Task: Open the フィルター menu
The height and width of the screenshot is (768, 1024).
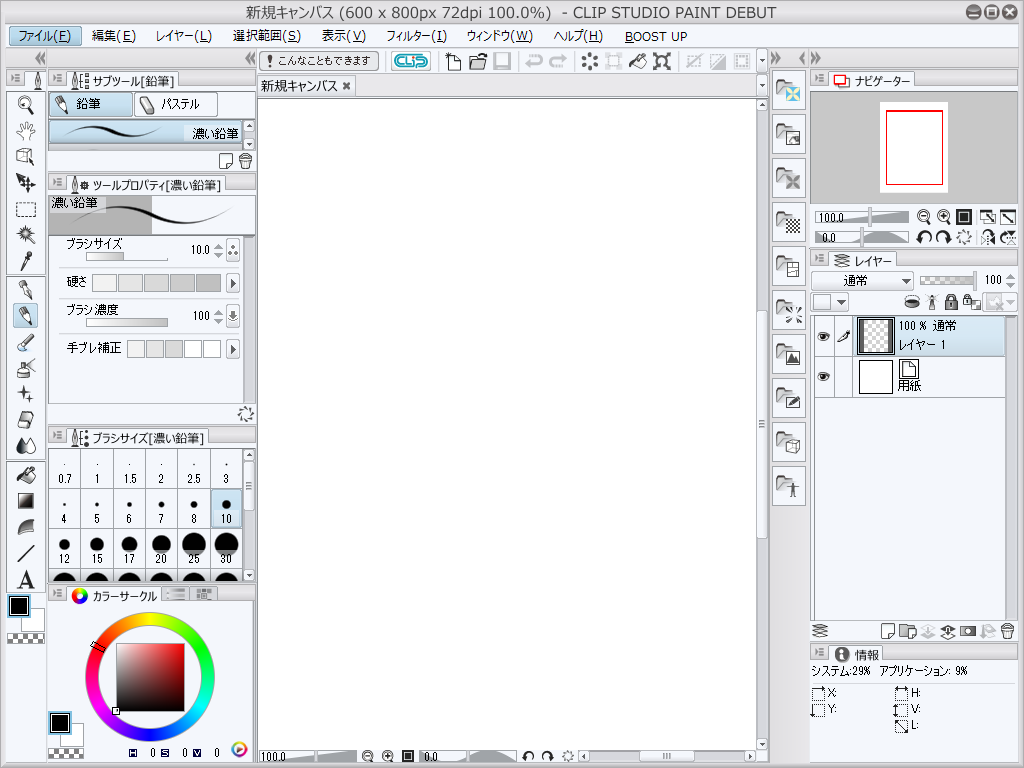Action: [415, 36]
